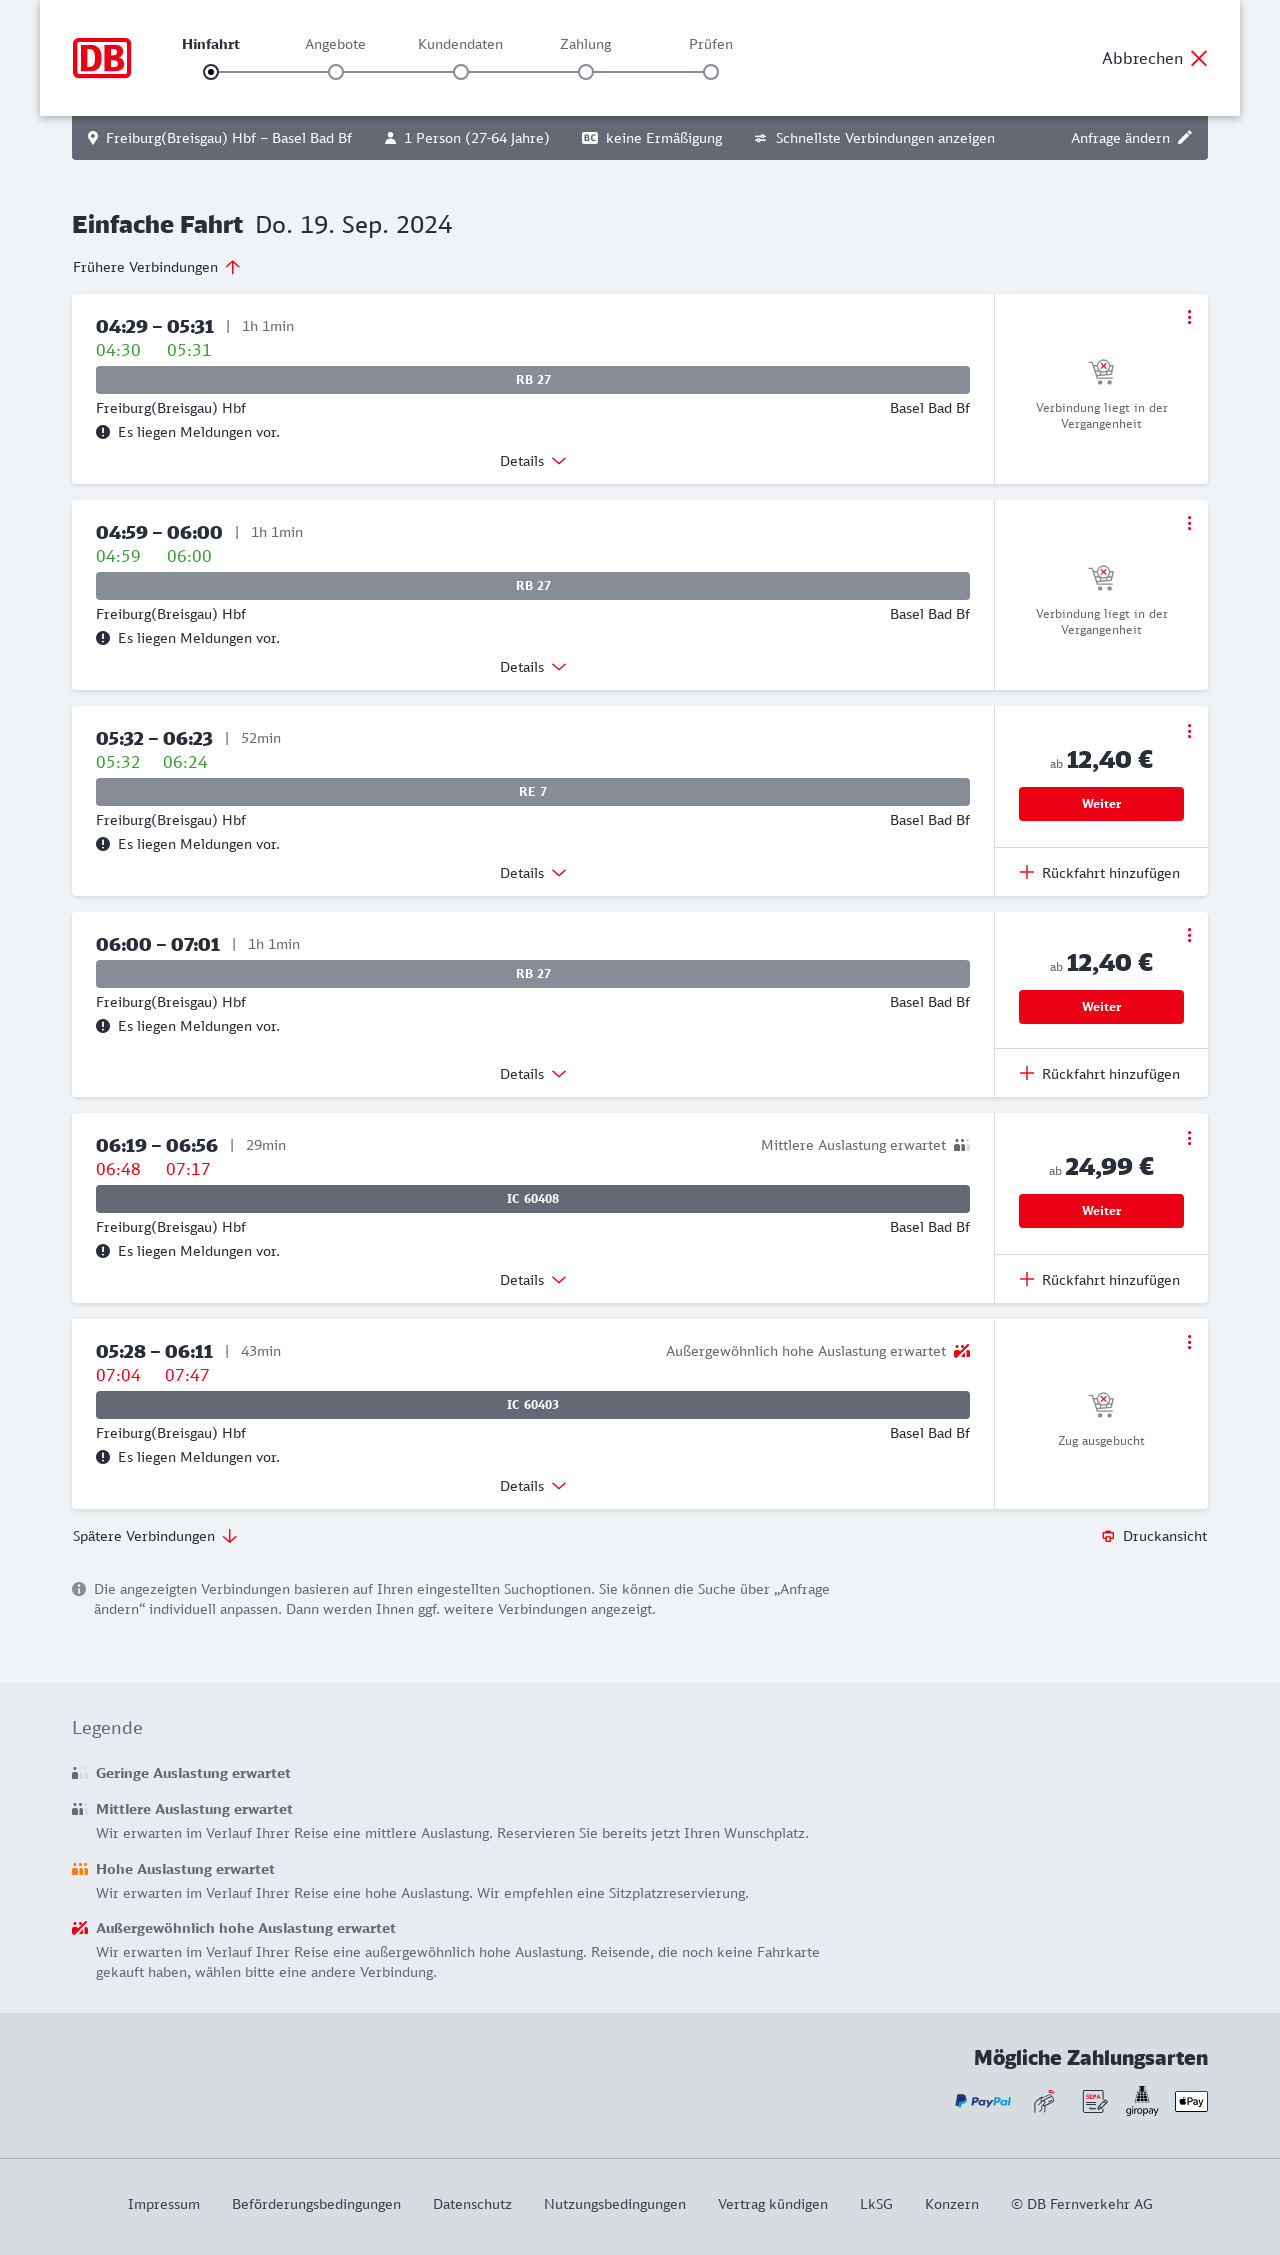Expand Details for IC 60403 connection
Viewport: 1280px width, 2255px height.
tap(533, 1486)
